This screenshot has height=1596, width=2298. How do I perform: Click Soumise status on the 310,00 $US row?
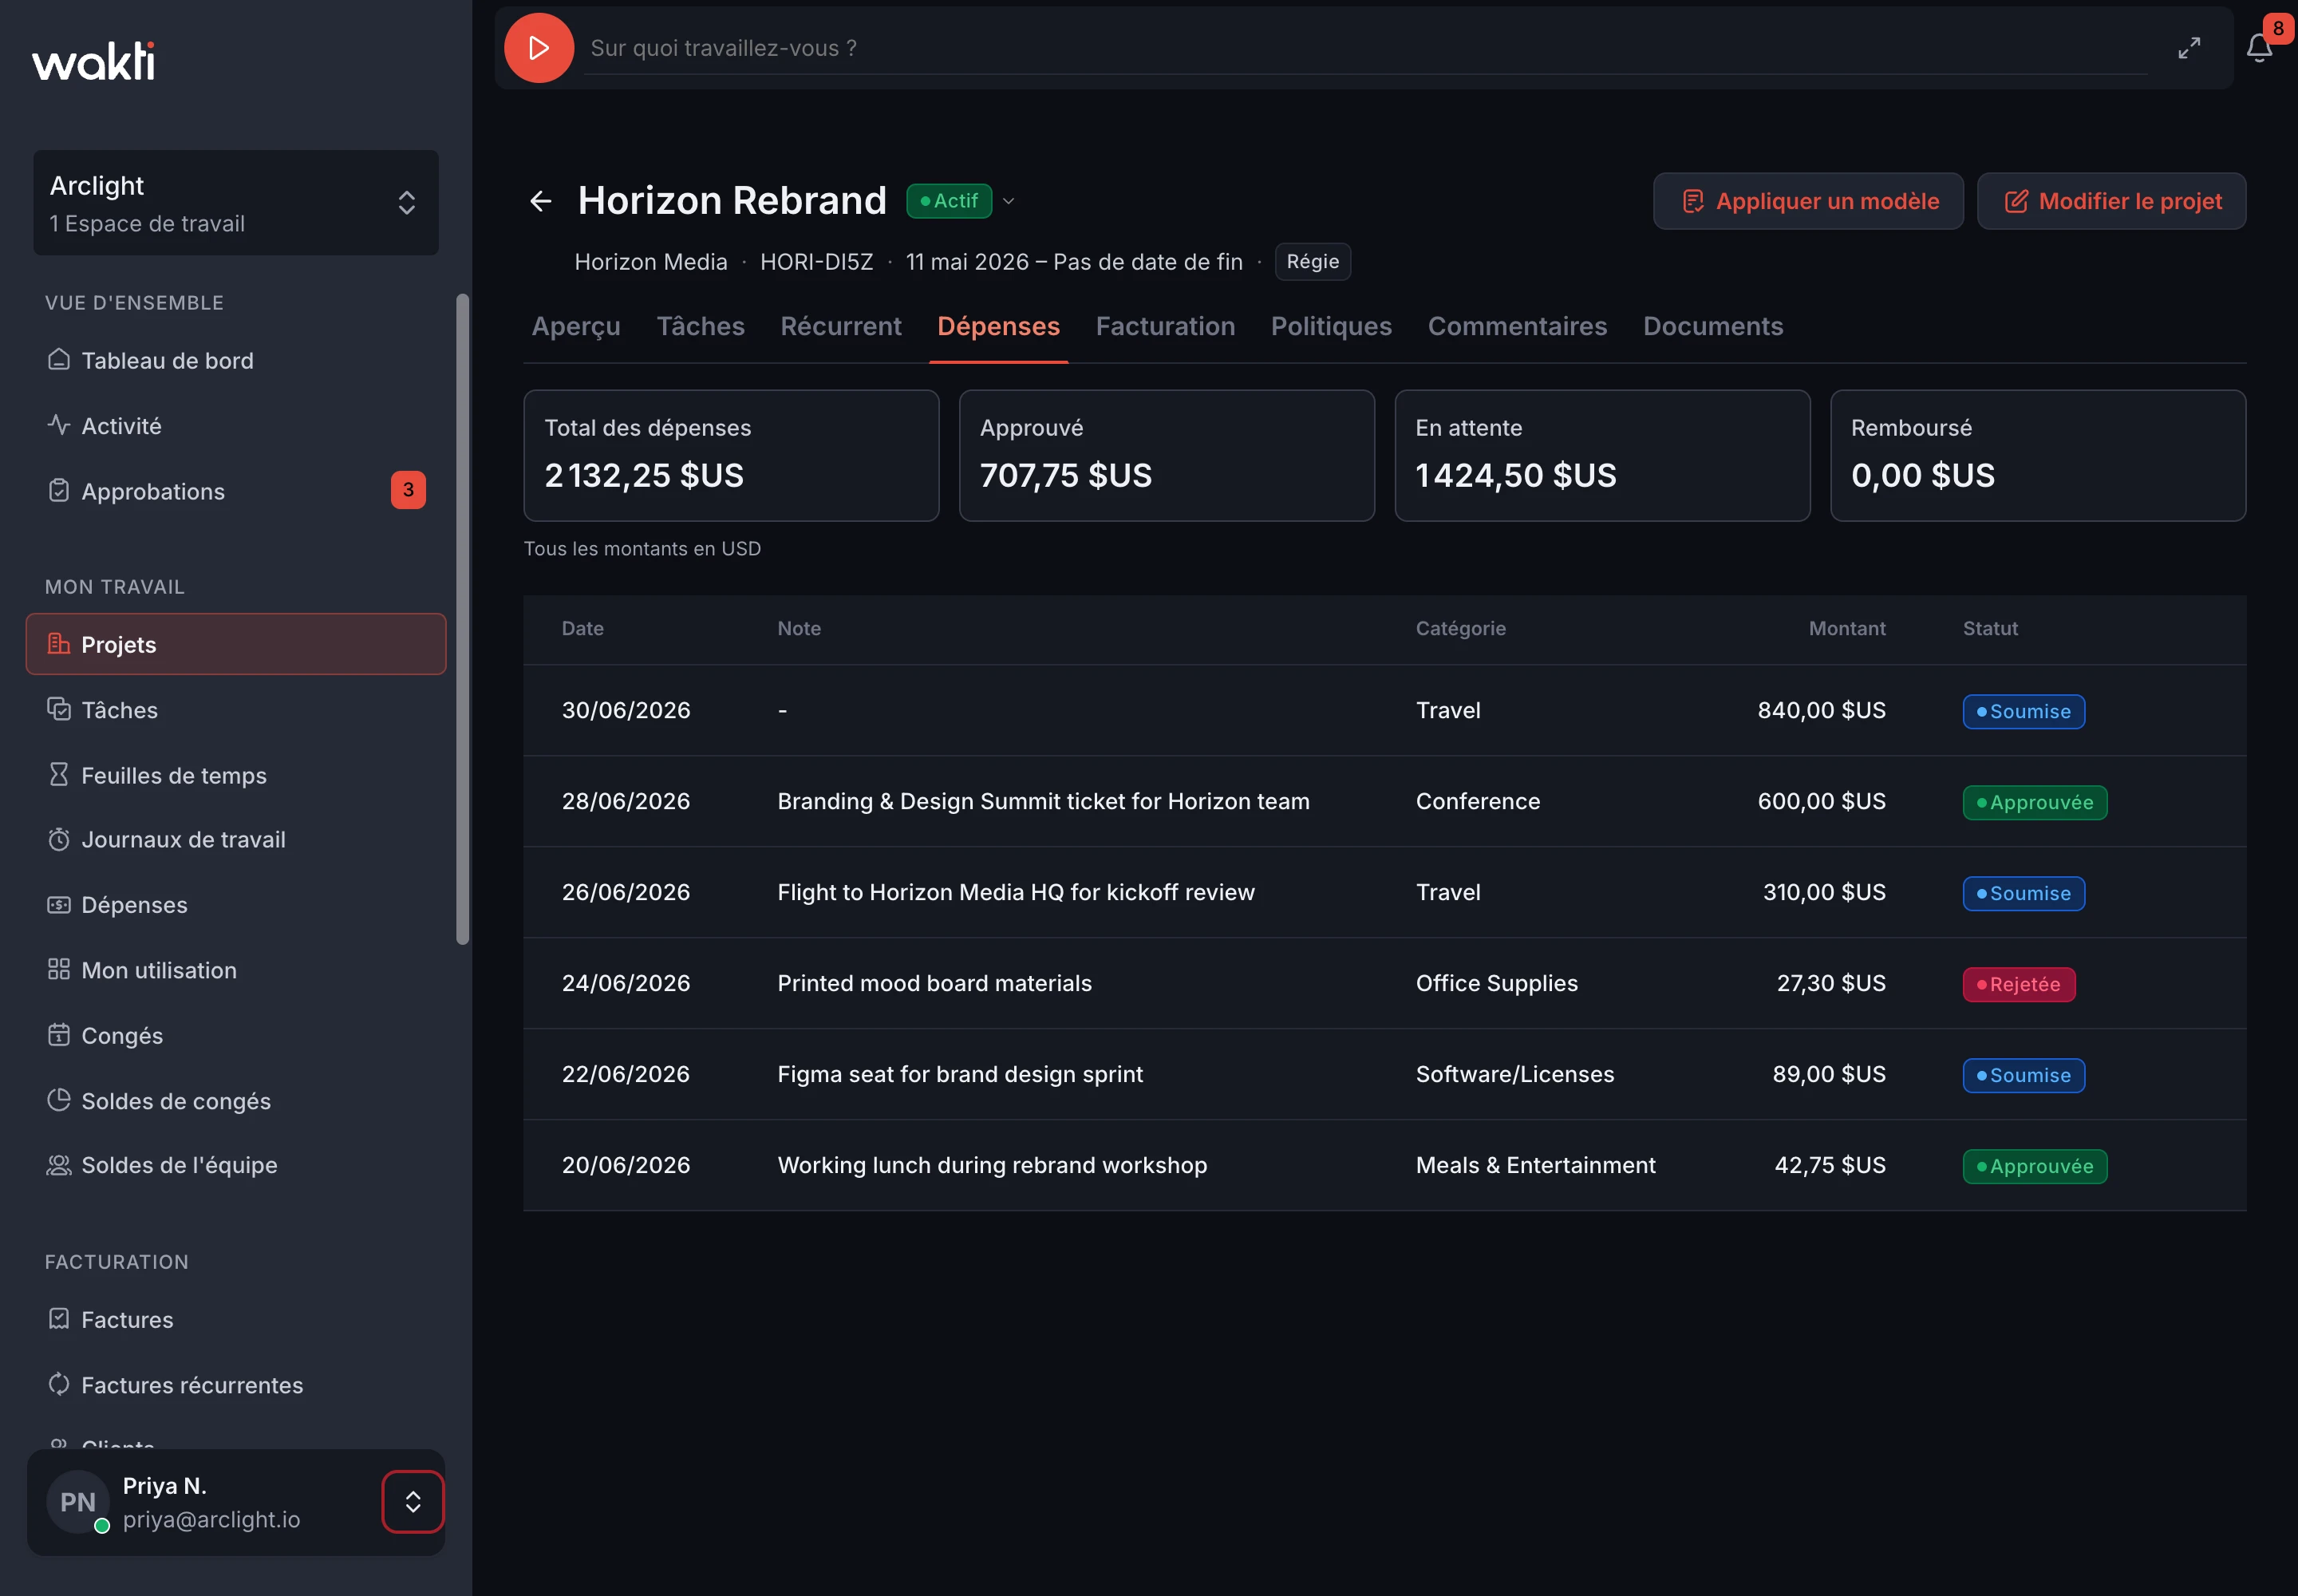[x=2023, y=893]
